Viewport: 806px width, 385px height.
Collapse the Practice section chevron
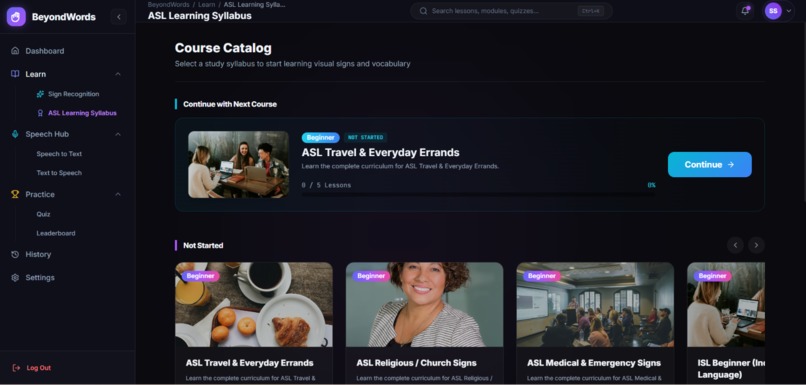pyautogui.click(x=118, y=194)
